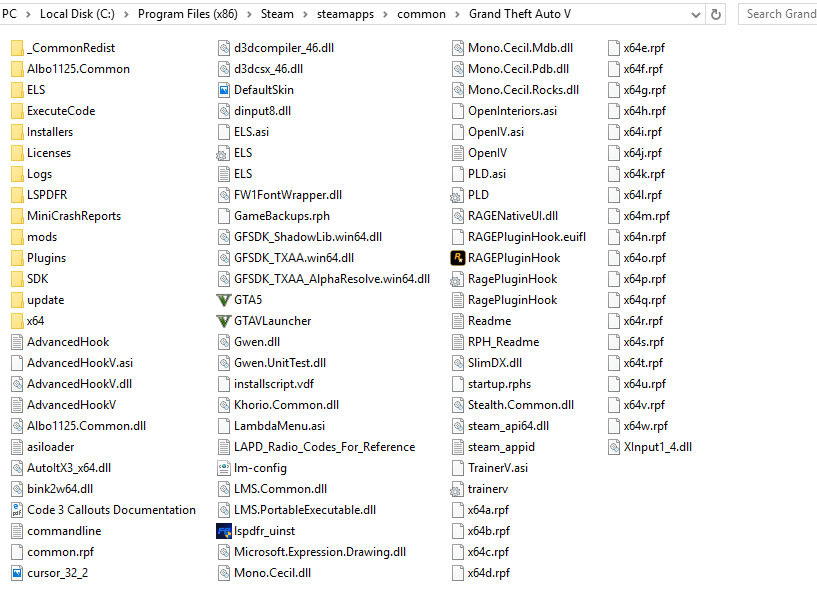Click the Plugins folder icon
The image size is (817, 596).
pos(17,258)
